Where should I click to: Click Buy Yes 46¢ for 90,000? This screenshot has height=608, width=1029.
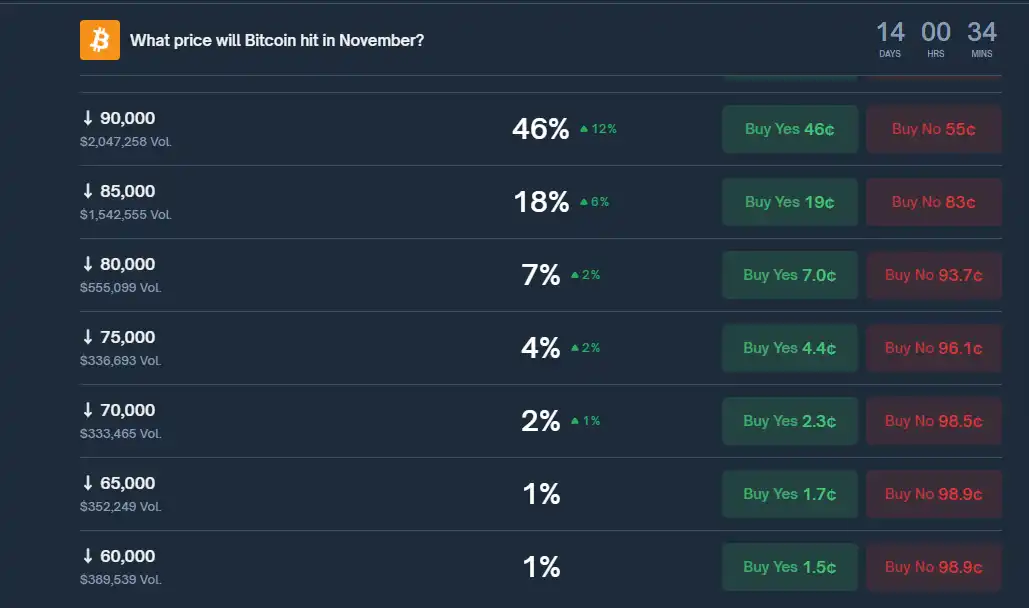[x=789, y=128]
